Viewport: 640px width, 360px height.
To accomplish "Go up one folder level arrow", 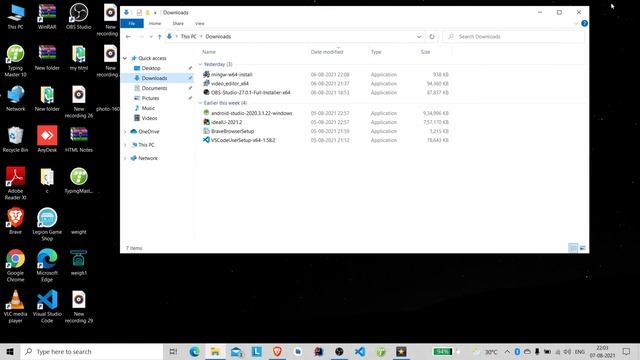I will click(159, 36).
